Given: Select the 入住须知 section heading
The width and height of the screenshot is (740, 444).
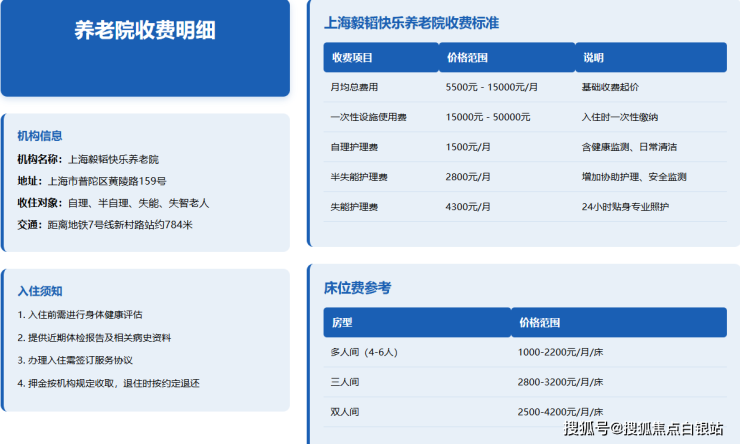Looking at the screenshot, I should (40, 291).
